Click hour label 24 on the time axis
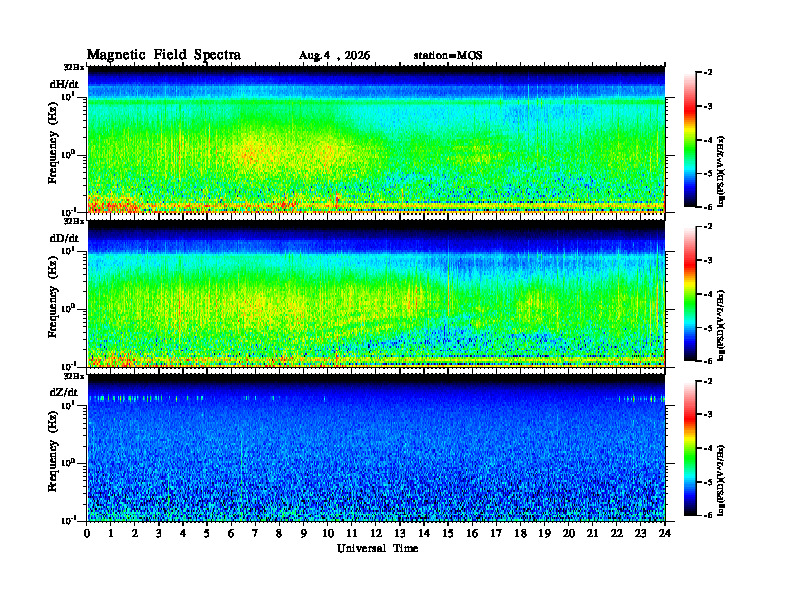 tap(665, 533)
